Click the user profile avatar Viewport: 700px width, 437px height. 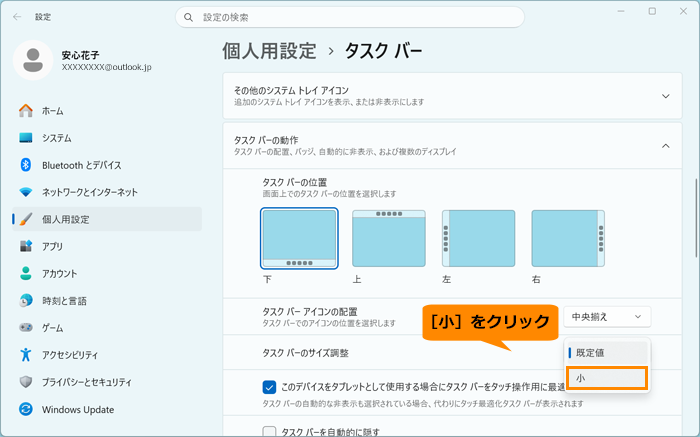pyautogui.click(x=33, y=60)
